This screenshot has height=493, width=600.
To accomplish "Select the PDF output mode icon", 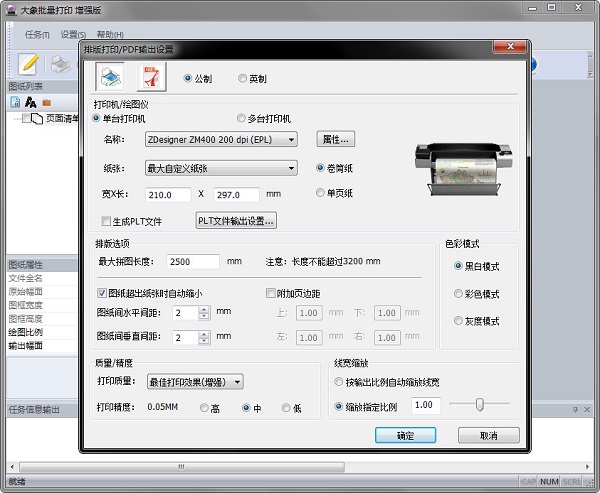I will (x=151, y=77).
